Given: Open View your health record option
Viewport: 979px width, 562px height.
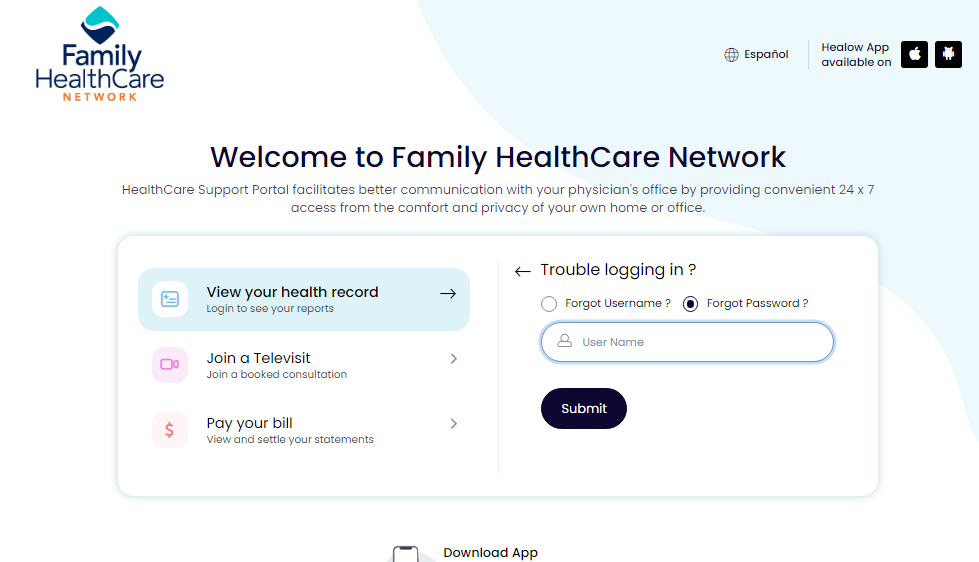Looking at the screenshot, I should pos(303,300).
